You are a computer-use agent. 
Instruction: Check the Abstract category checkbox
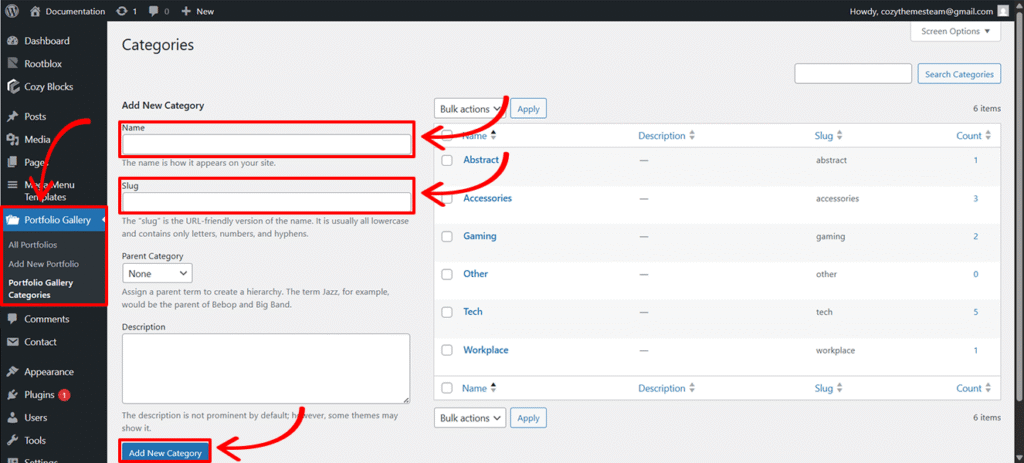447,160
